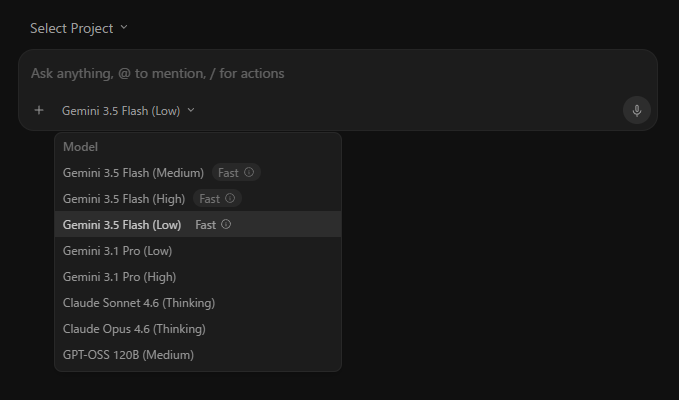Click the Fast badge on Flash (High)
The image size is (679, 400).
coord(217,198)
